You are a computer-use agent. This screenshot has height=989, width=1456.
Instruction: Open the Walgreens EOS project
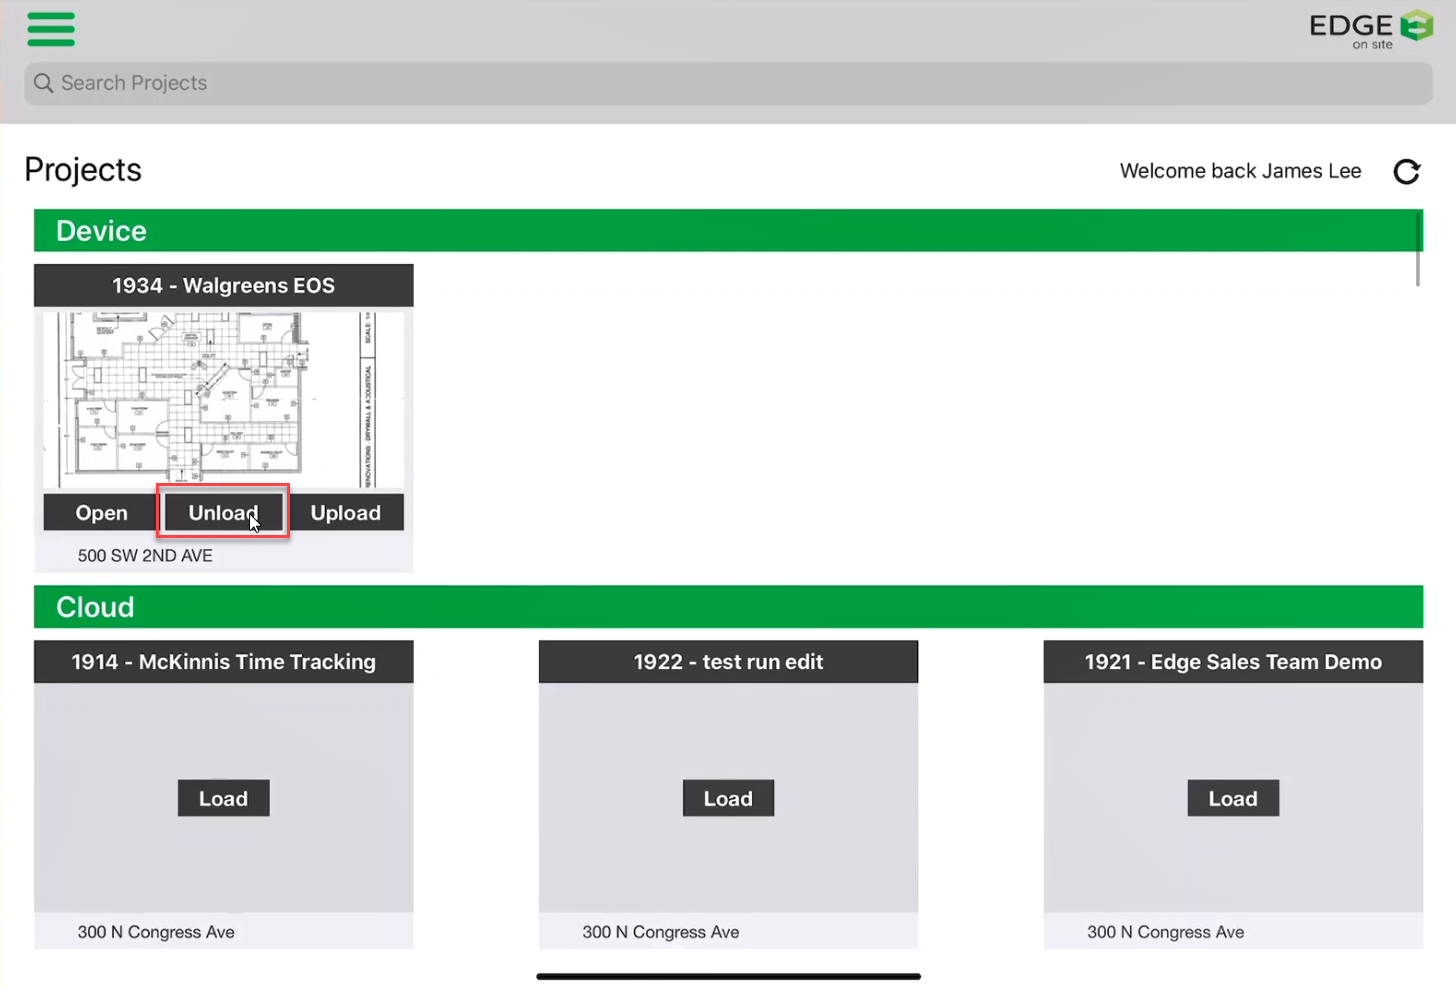[101, 513]
